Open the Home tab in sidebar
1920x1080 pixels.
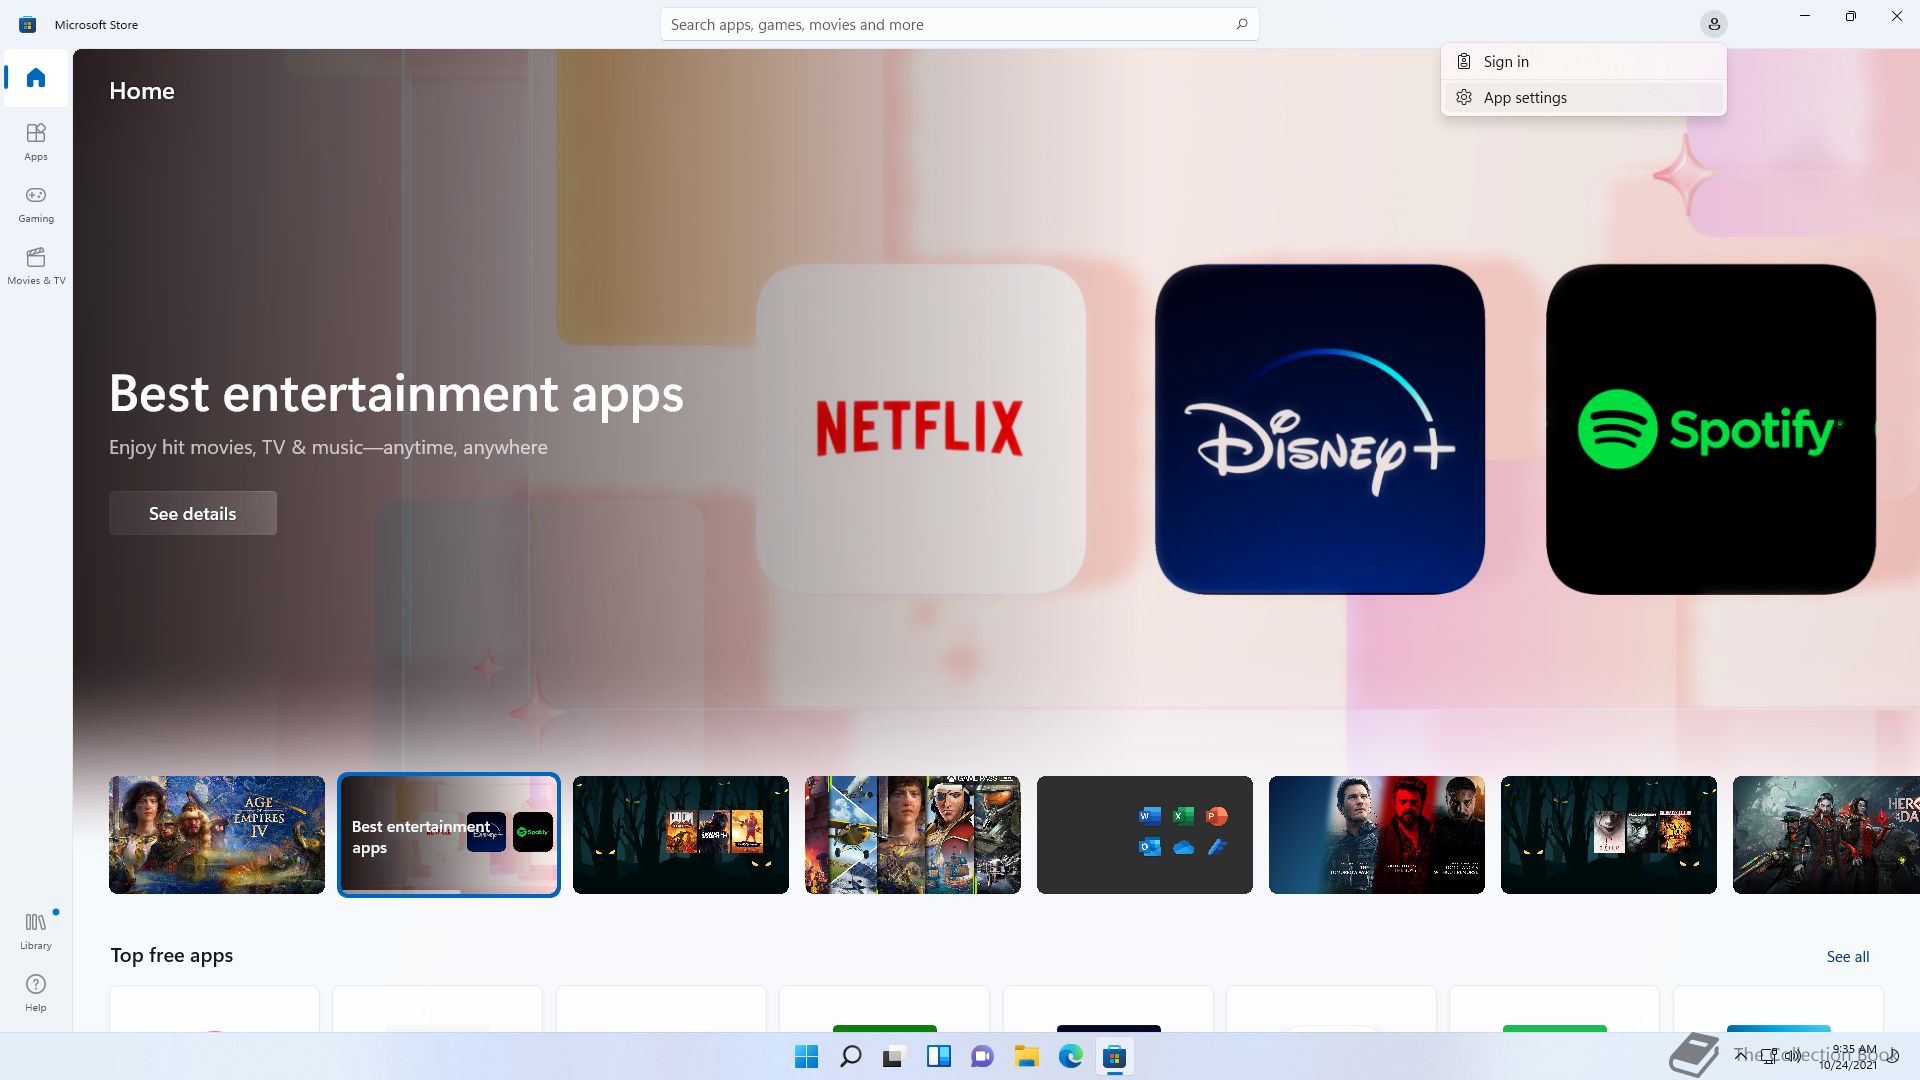coord(36,78)
